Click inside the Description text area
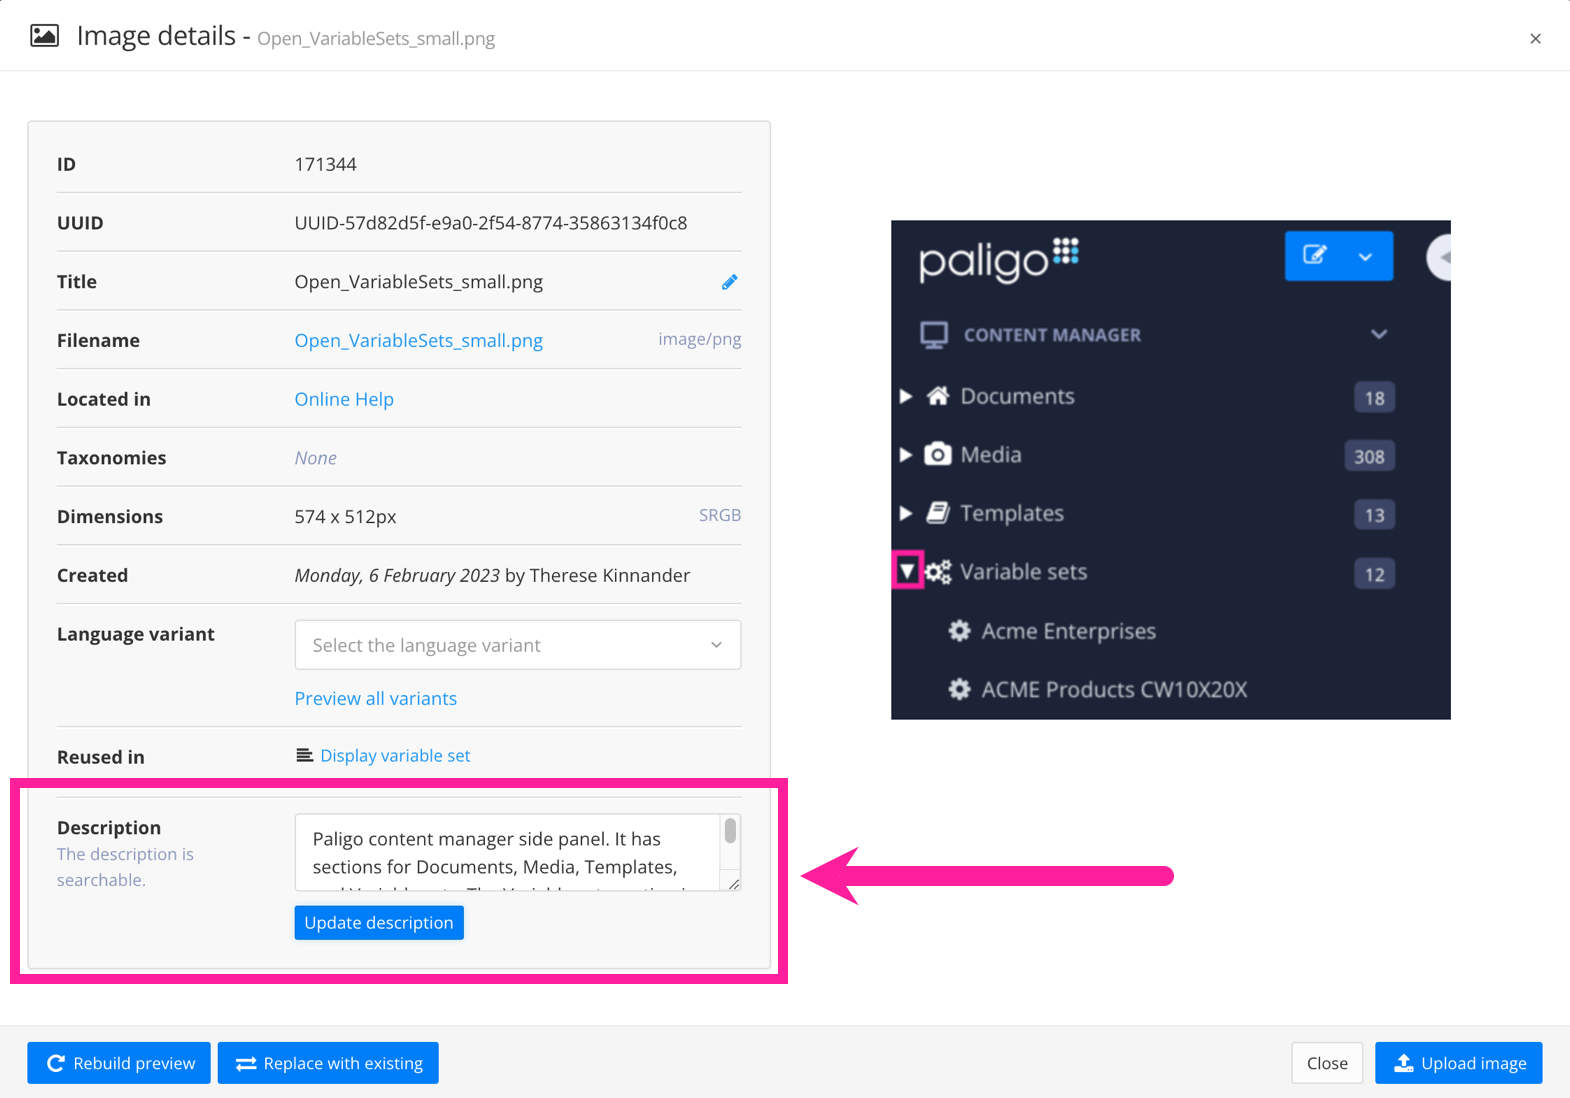 coord(506,852)
